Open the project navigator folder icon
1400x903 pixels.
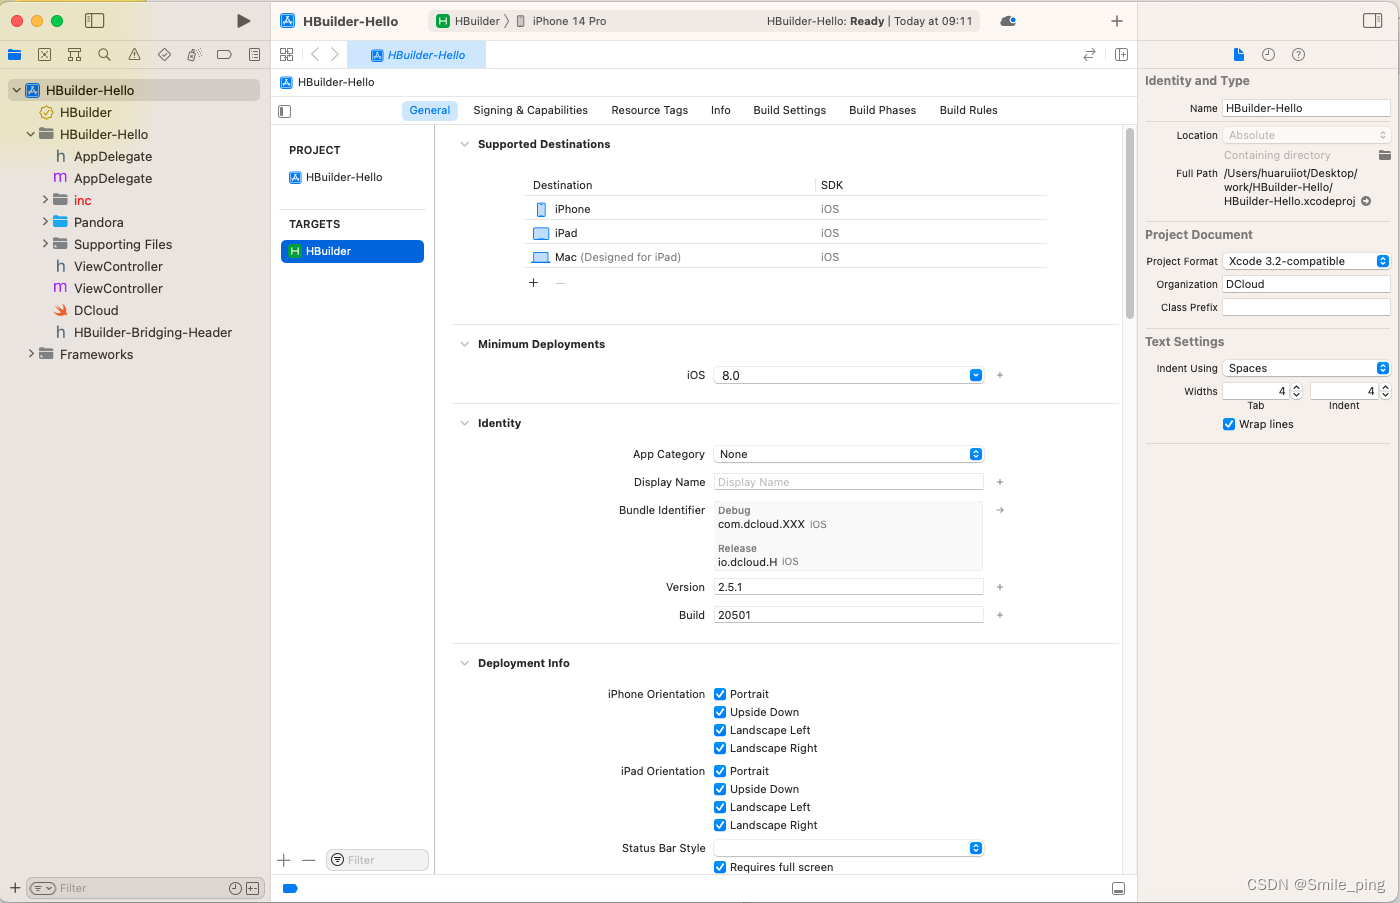(14, 55)
